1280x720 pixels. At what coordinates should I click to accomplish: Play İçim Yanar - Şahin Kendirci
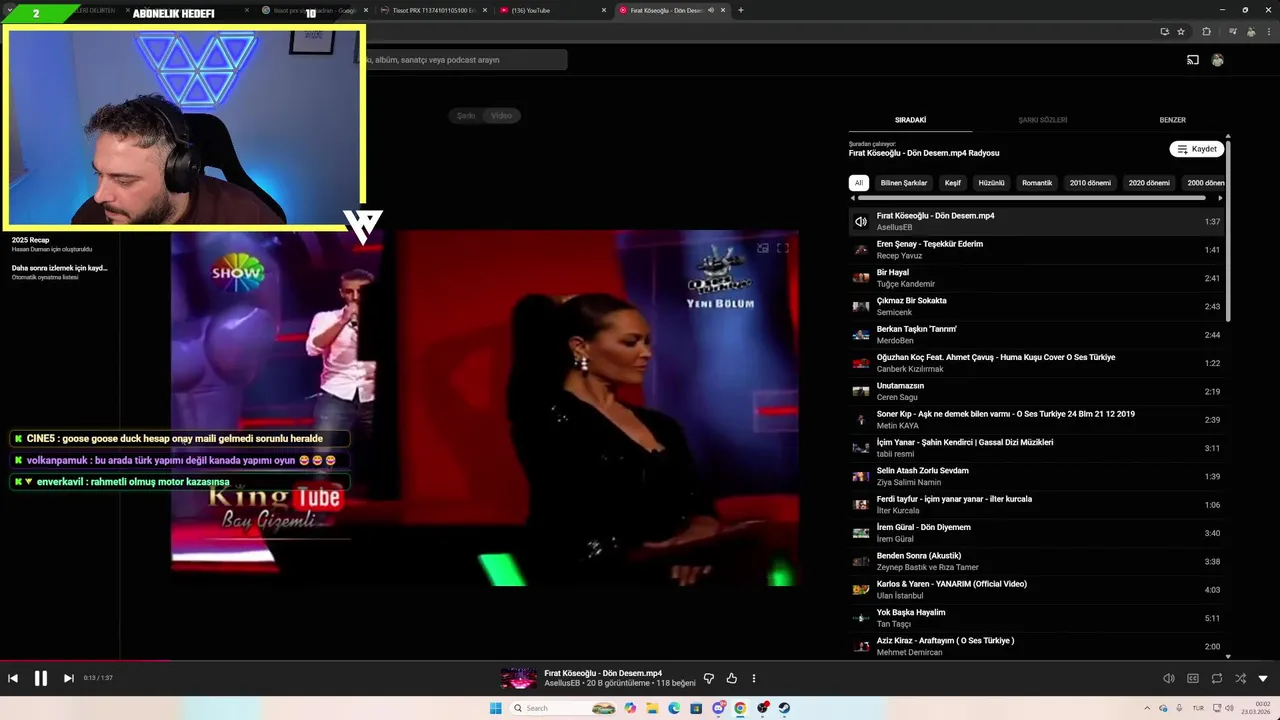click(1036, 448)
